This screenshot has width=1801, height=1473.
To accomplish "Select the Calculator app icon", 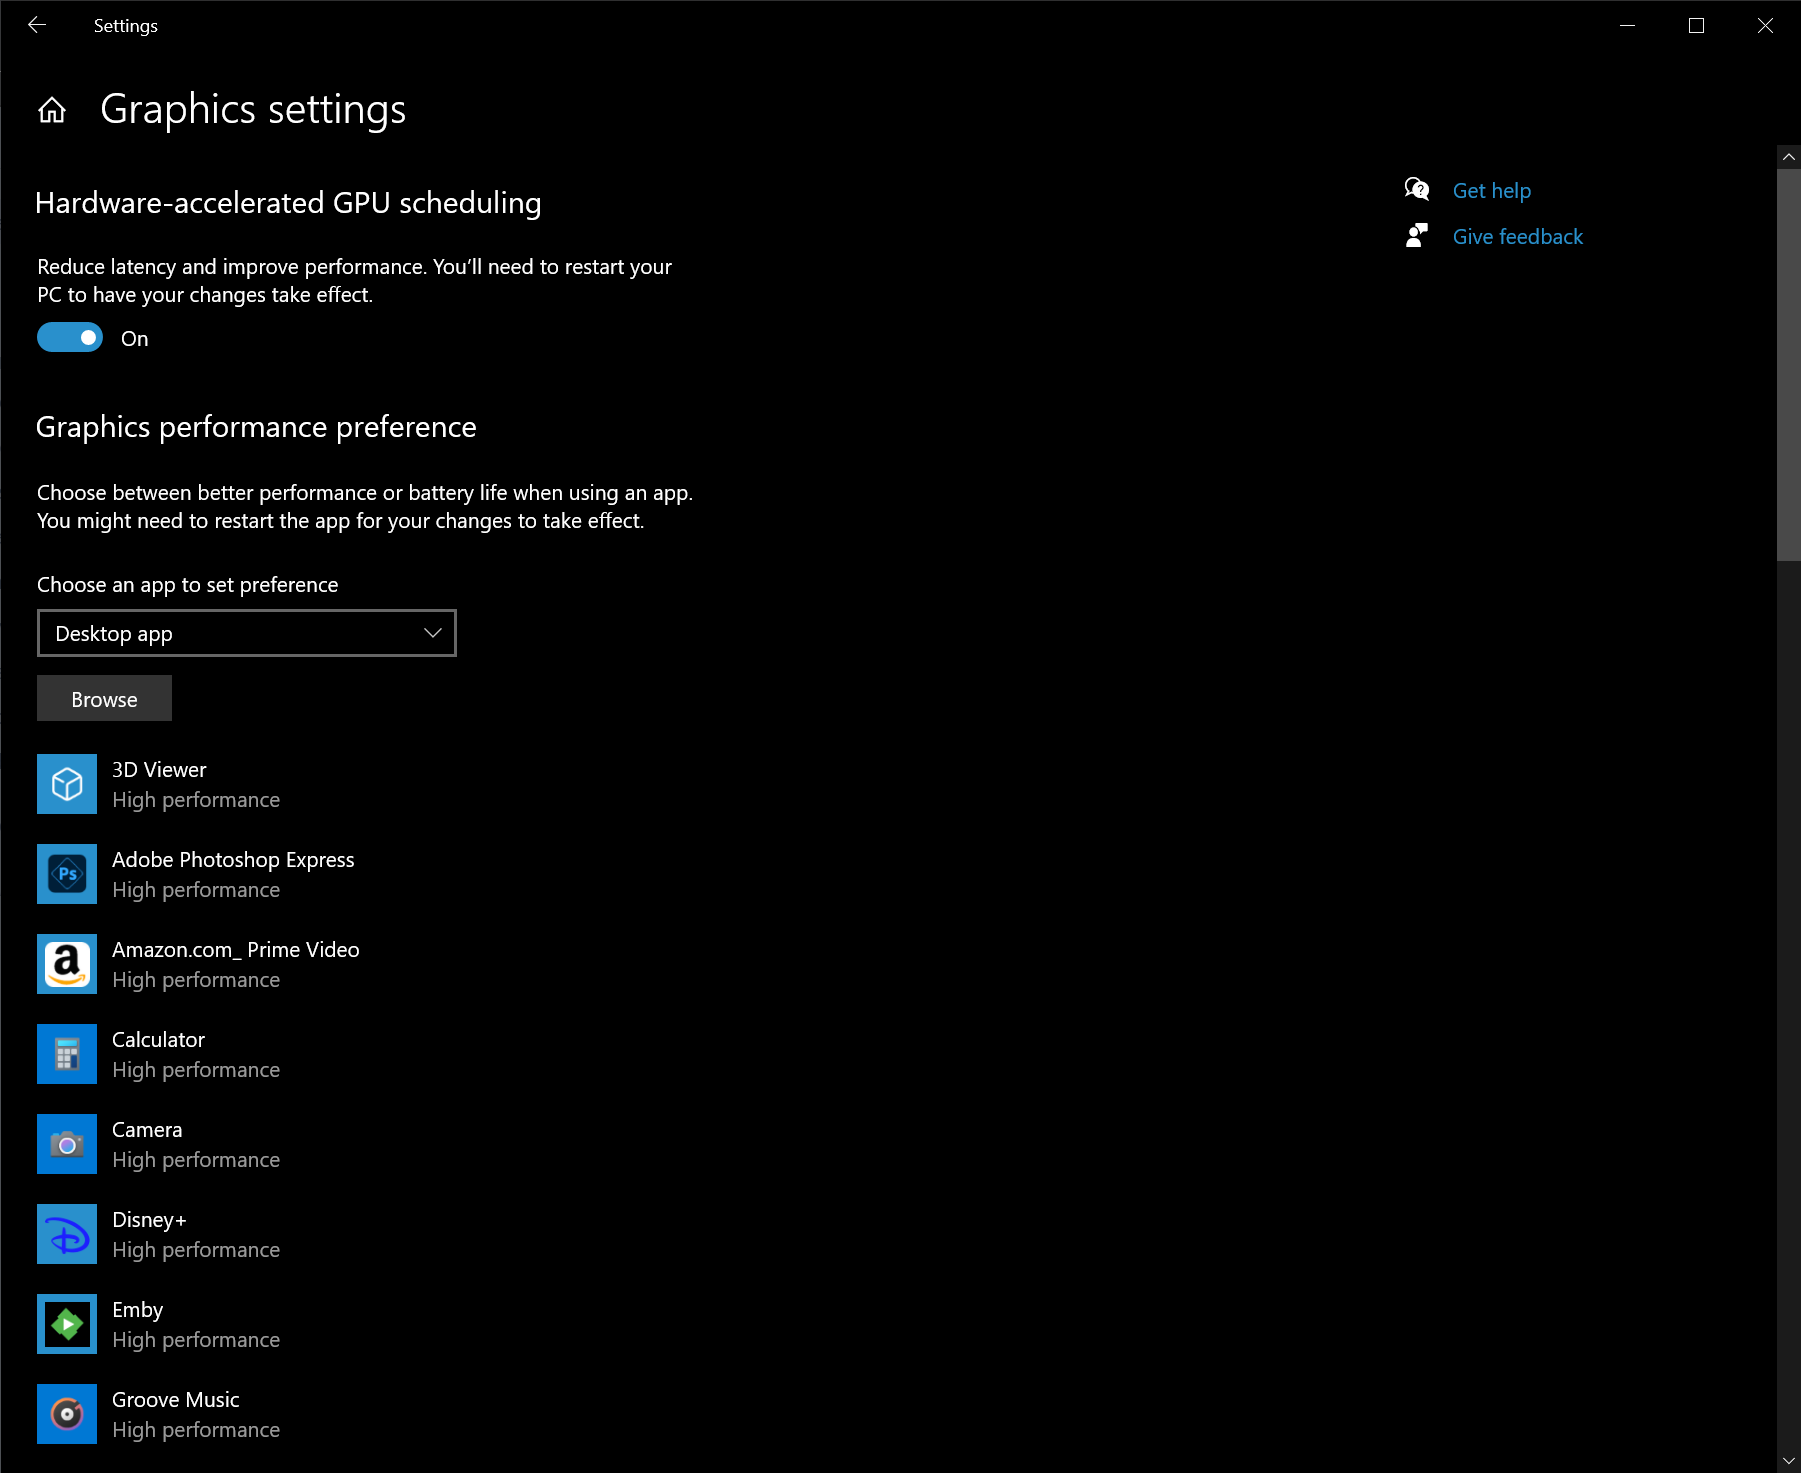I will (x=67, y=1054).
